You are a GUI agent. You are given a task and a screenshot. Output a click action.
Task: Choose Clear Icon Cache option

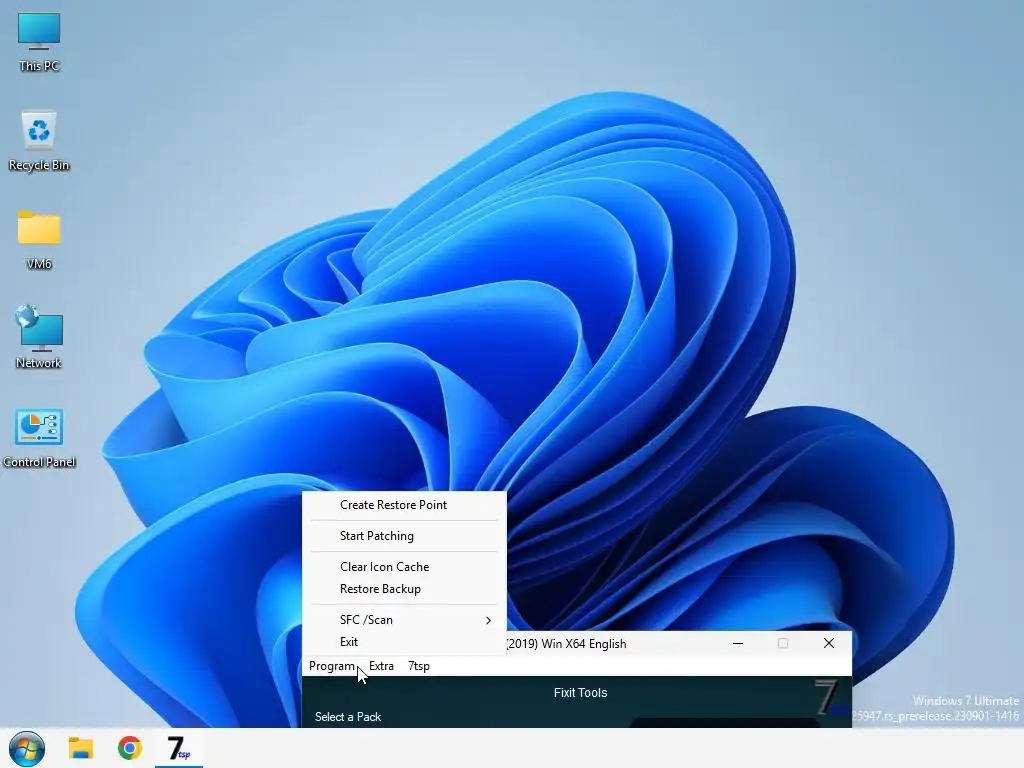(x=404, y=567)
